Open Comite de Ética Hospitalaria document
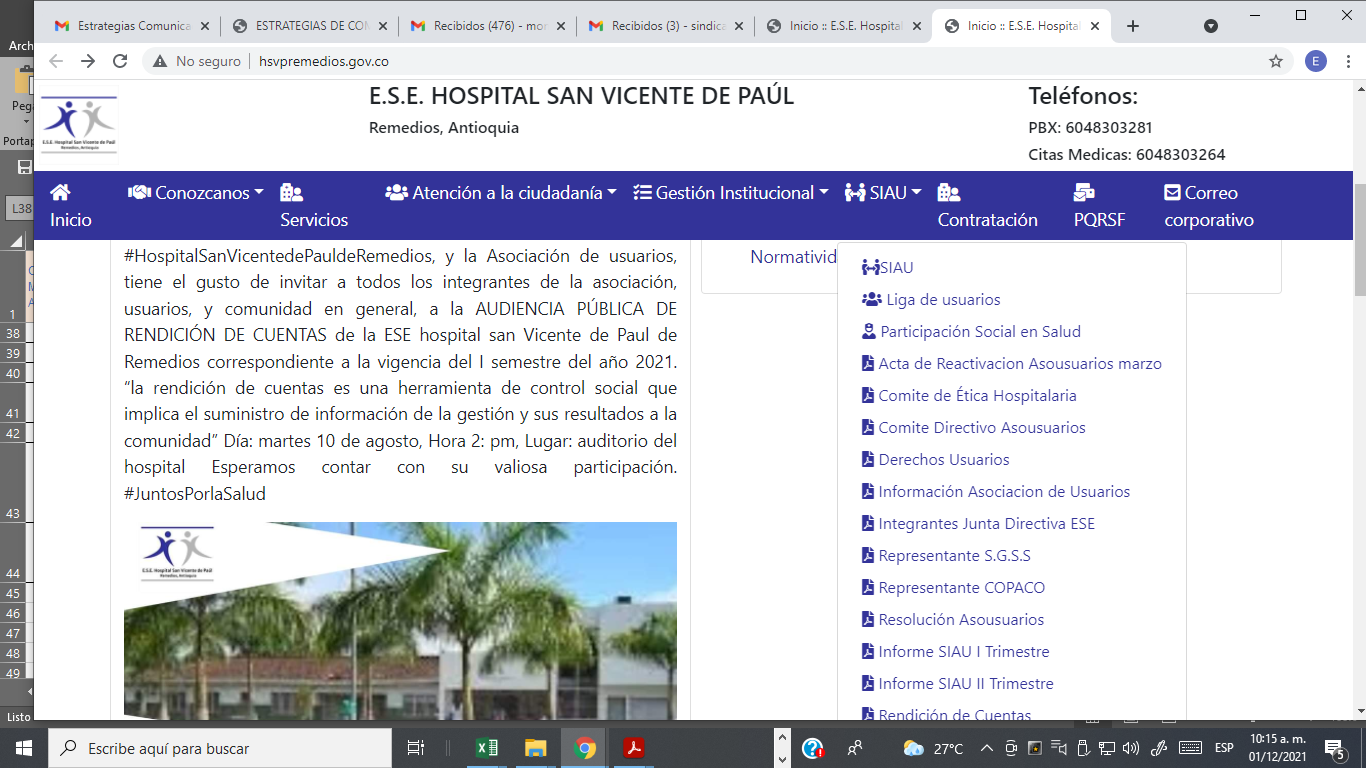 click(x=976, y=396)
